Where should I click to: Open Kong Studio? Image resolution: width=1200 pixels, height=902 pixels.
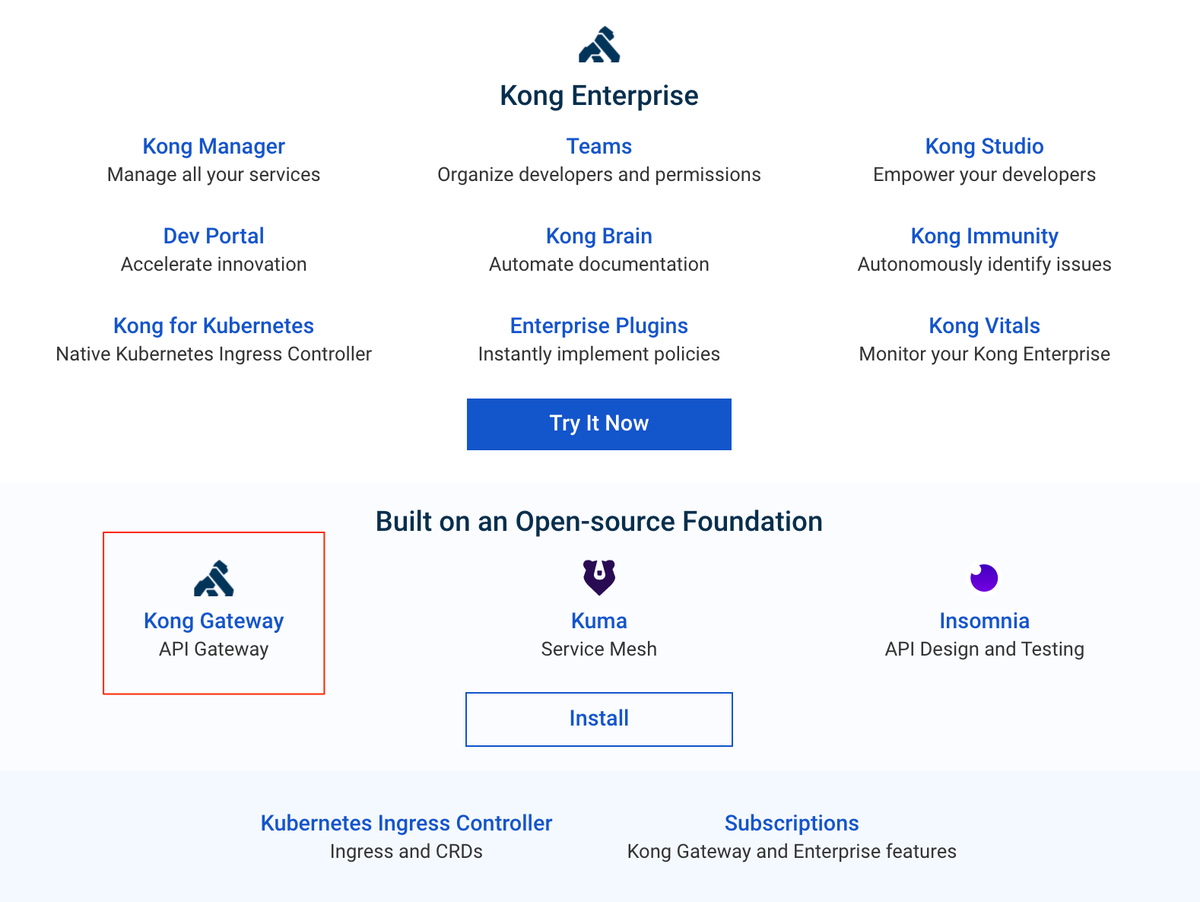tap(984, 146)
